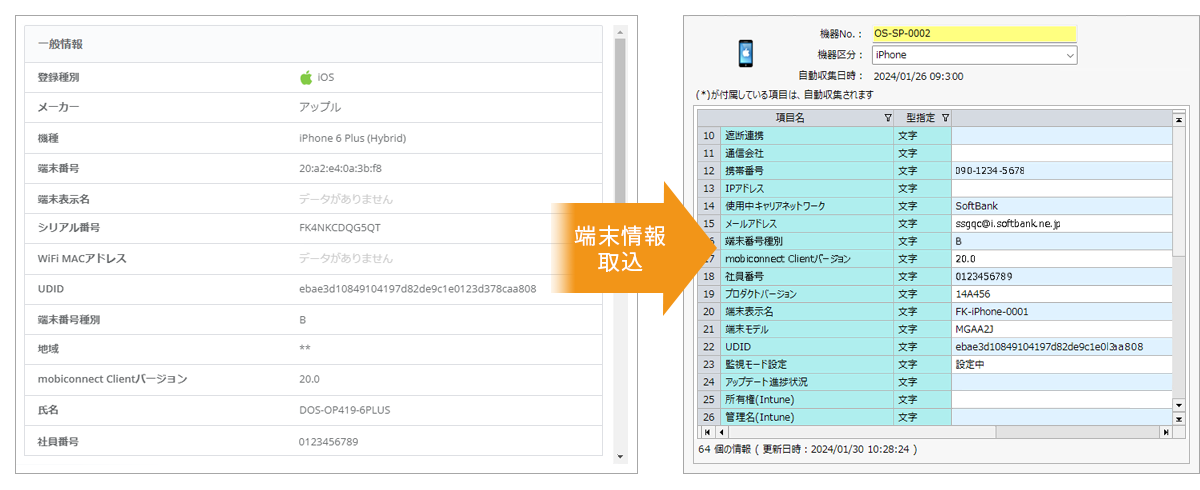Click the 登録種別 label
This screenshot has height=490, width=1200.
click(58, 77)
